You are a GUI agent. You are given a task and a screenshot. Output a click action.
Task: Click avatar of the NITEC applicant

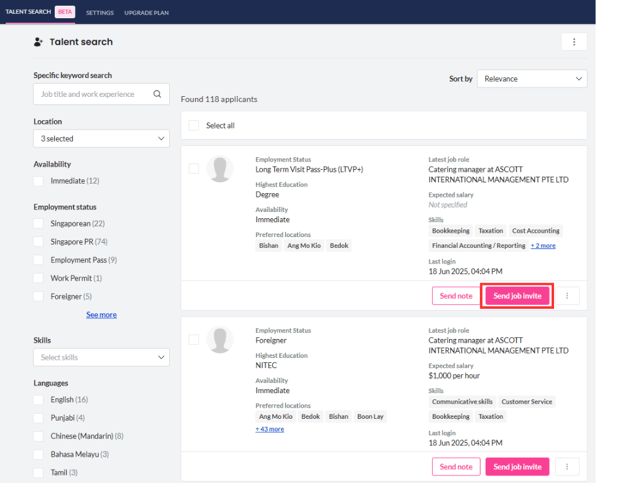(x=220, y=340)
